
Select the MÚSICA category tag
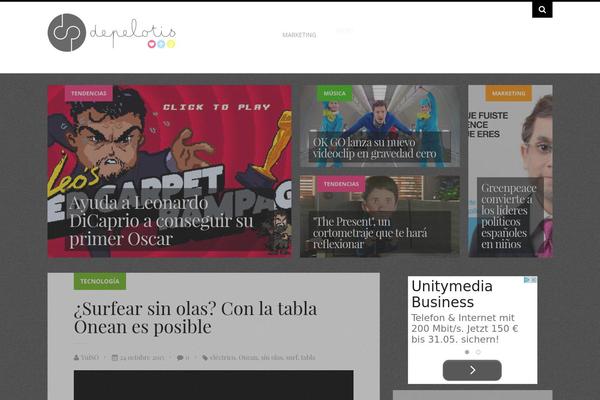click(x=334, y=93)
